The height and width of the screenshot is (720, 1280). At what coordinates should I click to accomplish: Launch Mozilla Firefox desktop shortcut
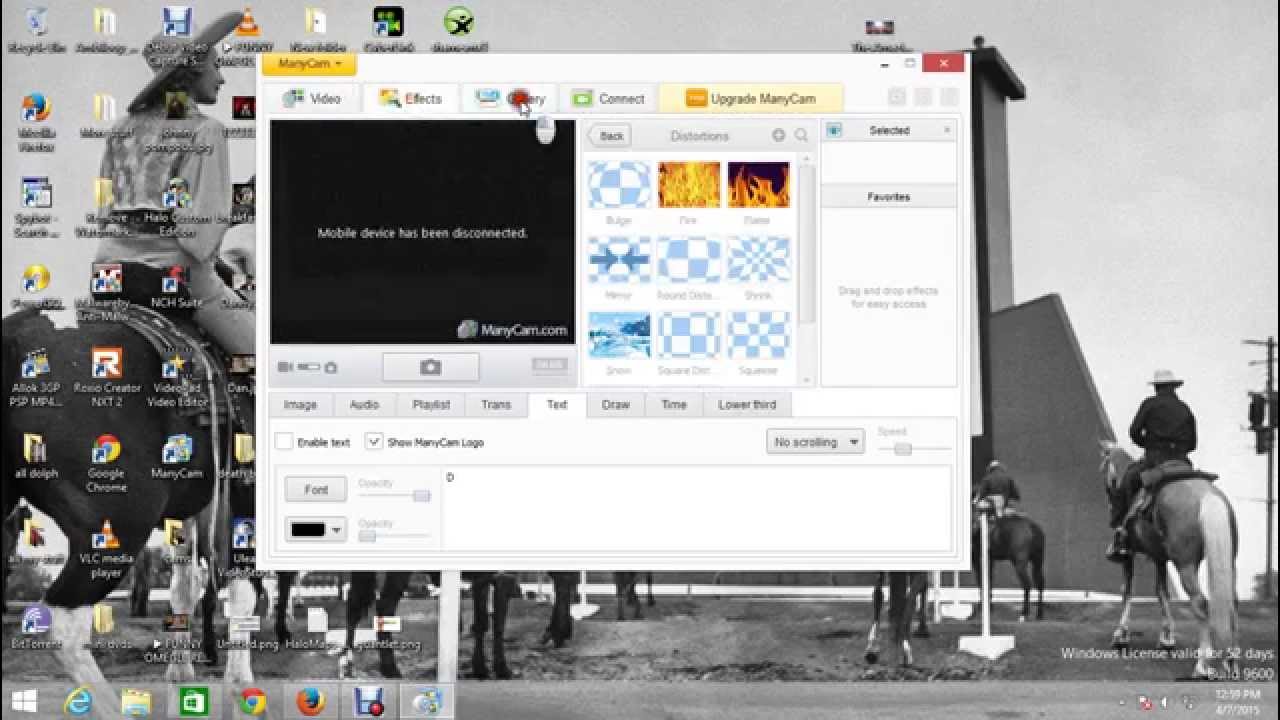tap(36, 122)
